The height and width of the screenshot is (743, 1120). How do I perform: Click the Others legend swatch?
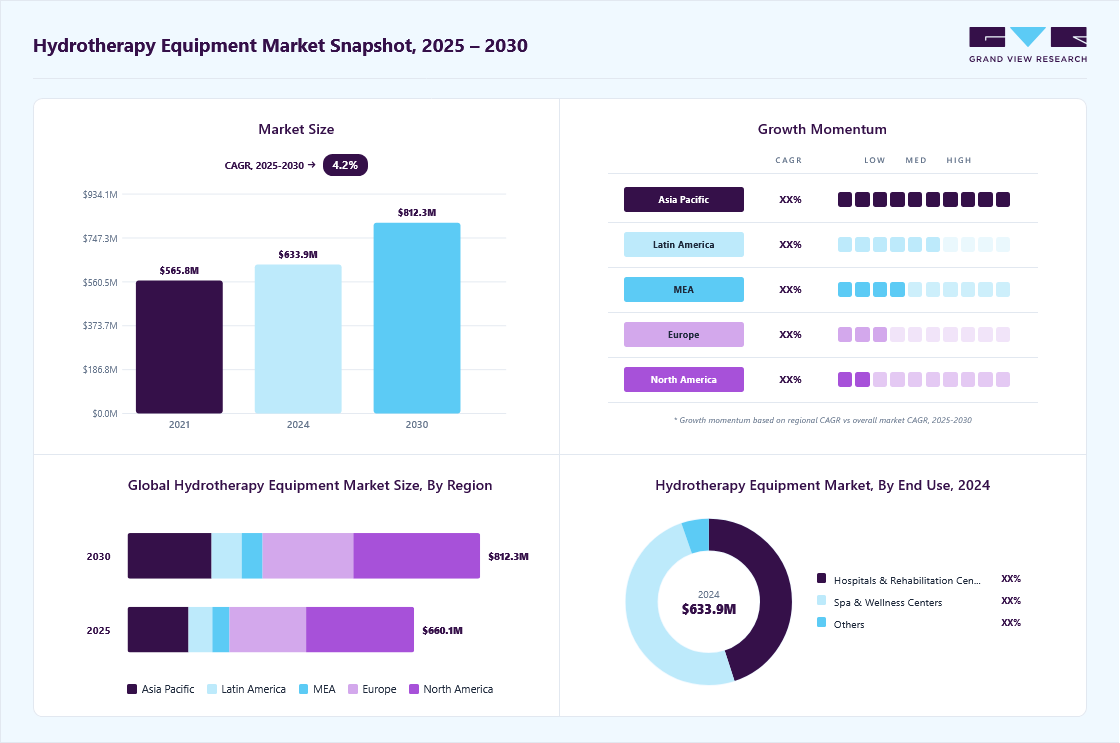pyautogui.click(x=821, y=622)
